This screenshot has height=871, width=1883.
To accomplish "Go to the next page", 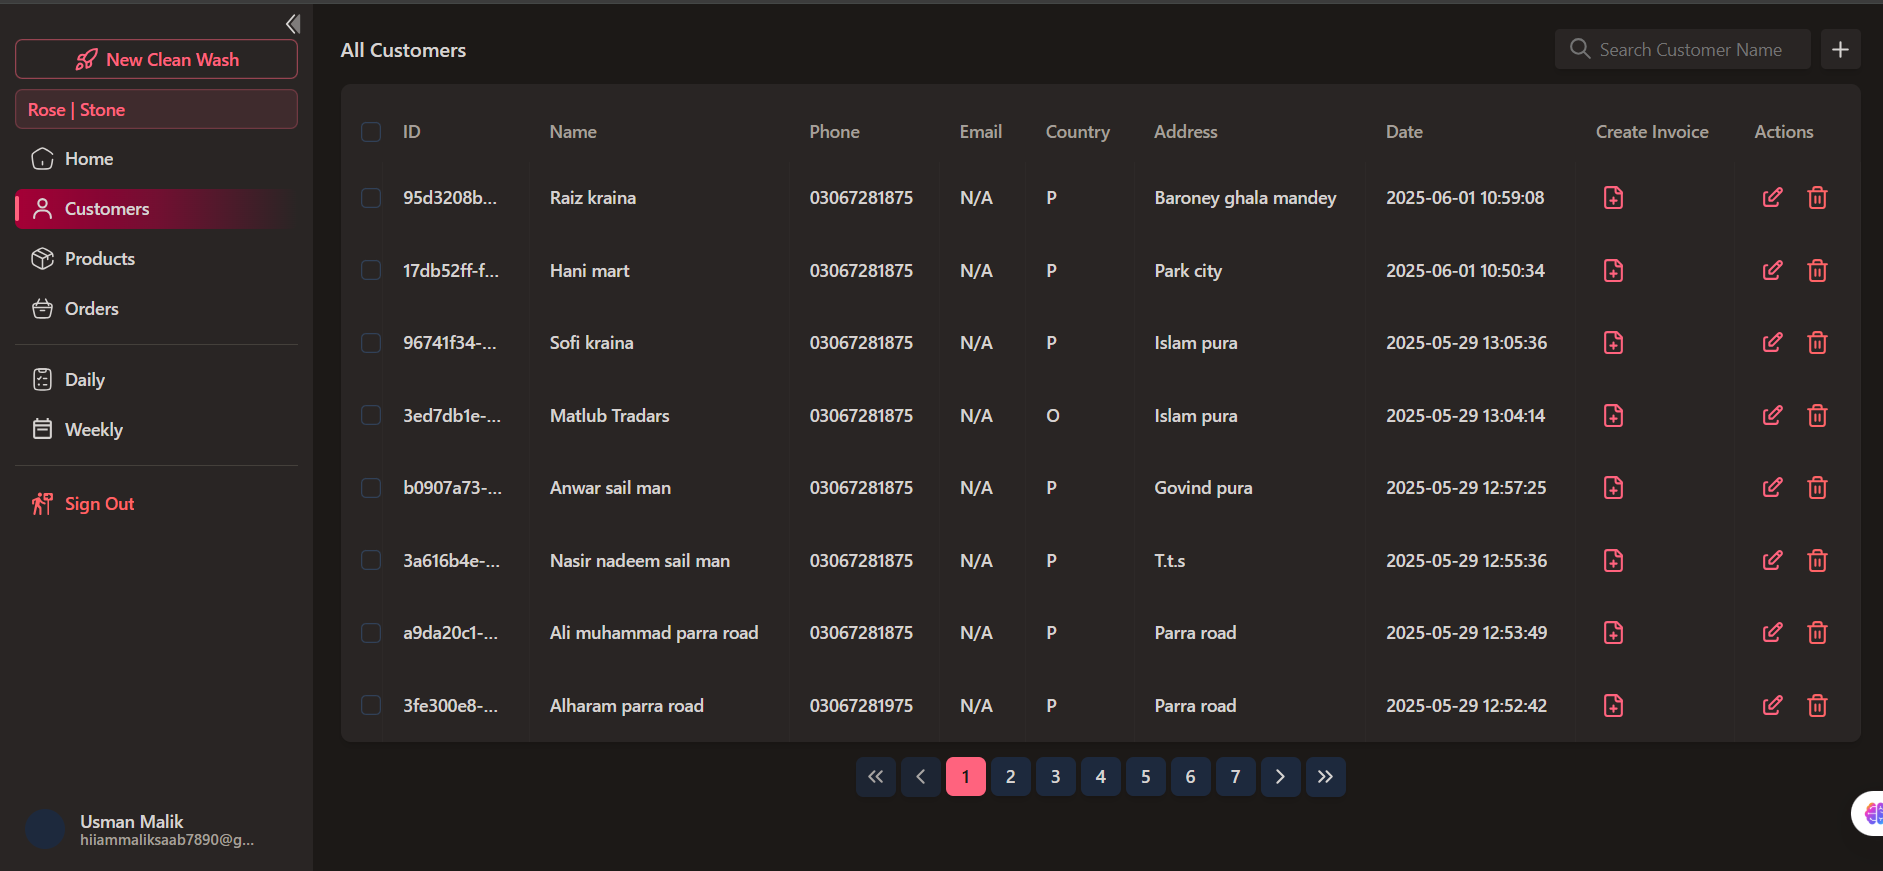I will 1280,777.
